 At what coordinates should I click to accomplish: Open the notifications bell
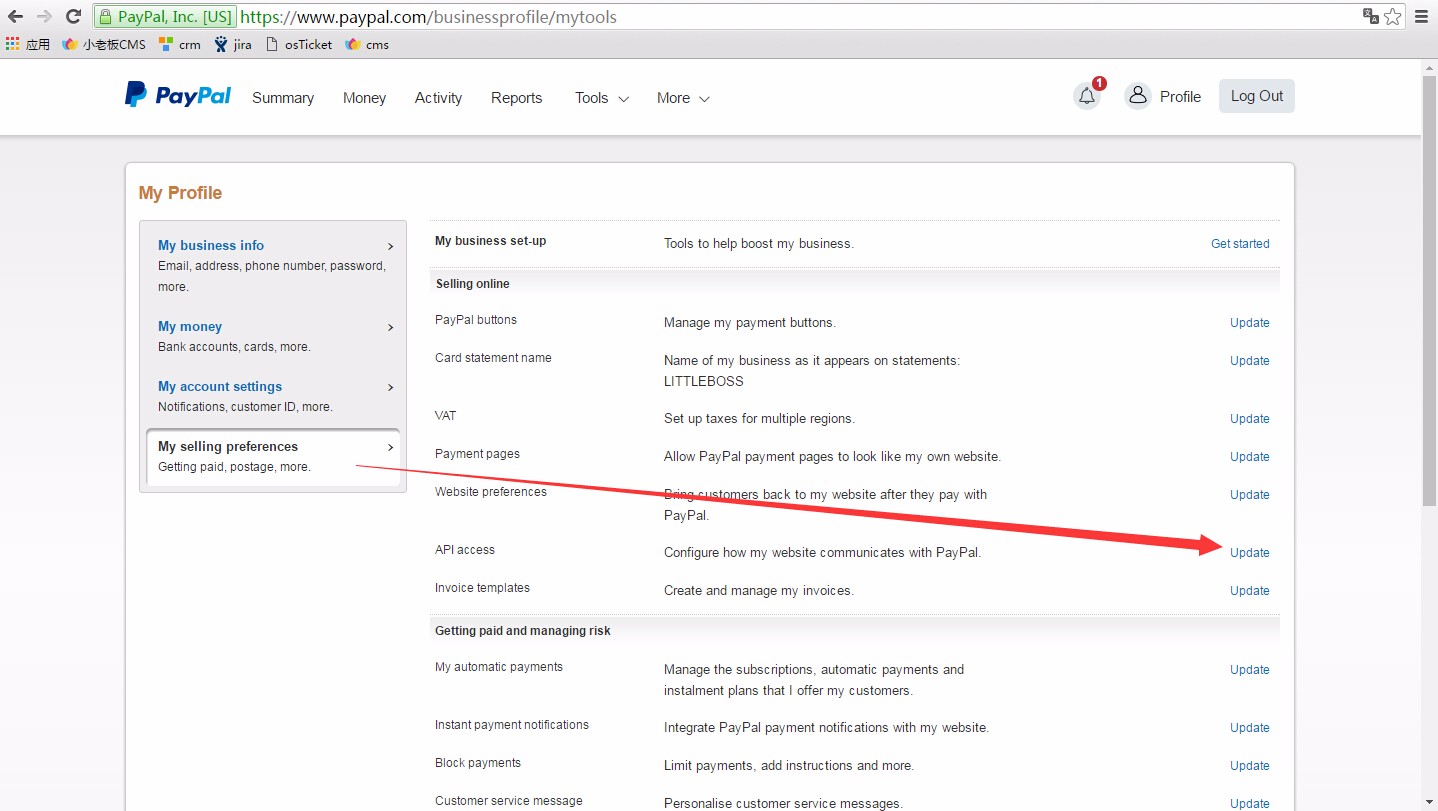pos(1087,96)
